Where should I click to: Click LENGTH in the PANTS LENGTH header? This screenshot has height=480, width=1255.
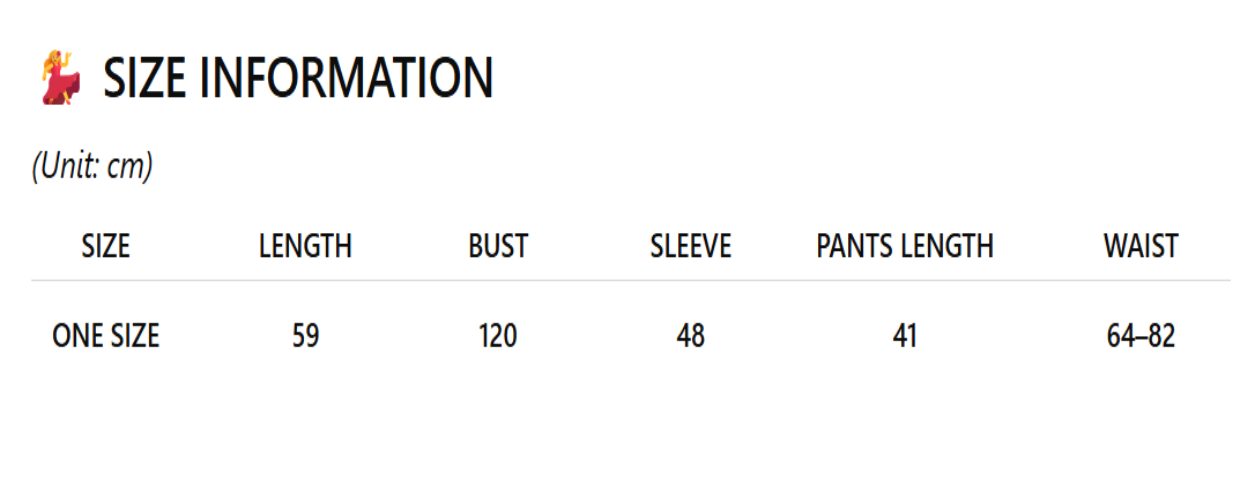tap(948, 246)
